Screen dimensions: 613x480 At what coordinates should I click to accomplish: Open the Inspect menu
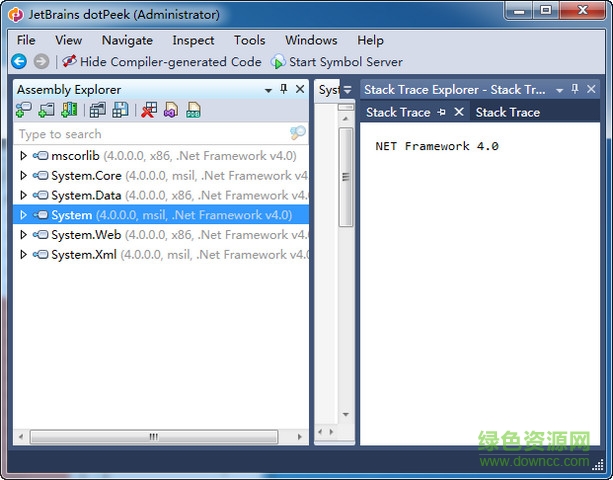[193, 40]
